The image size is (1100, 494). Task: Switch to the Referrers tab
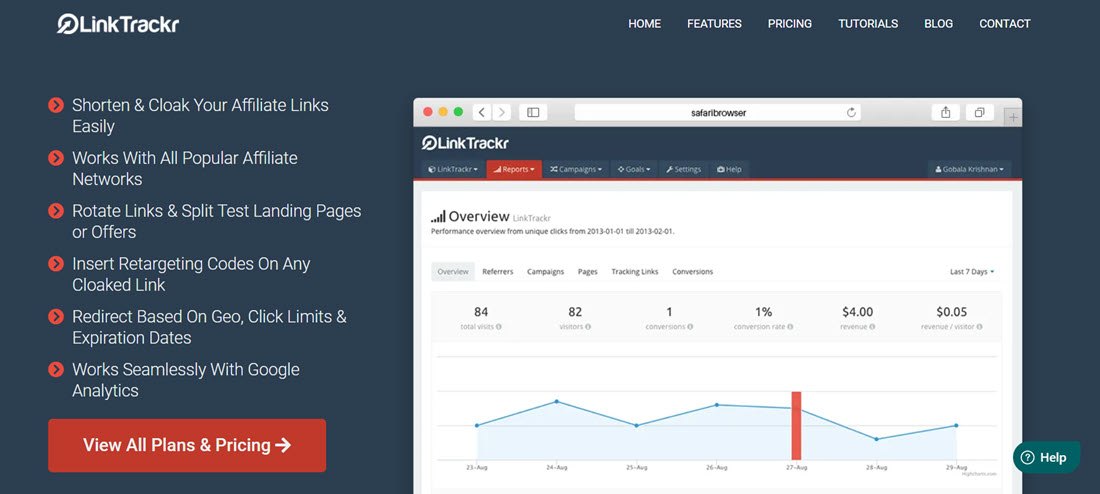pyautogui.click(x=497, y=272)
